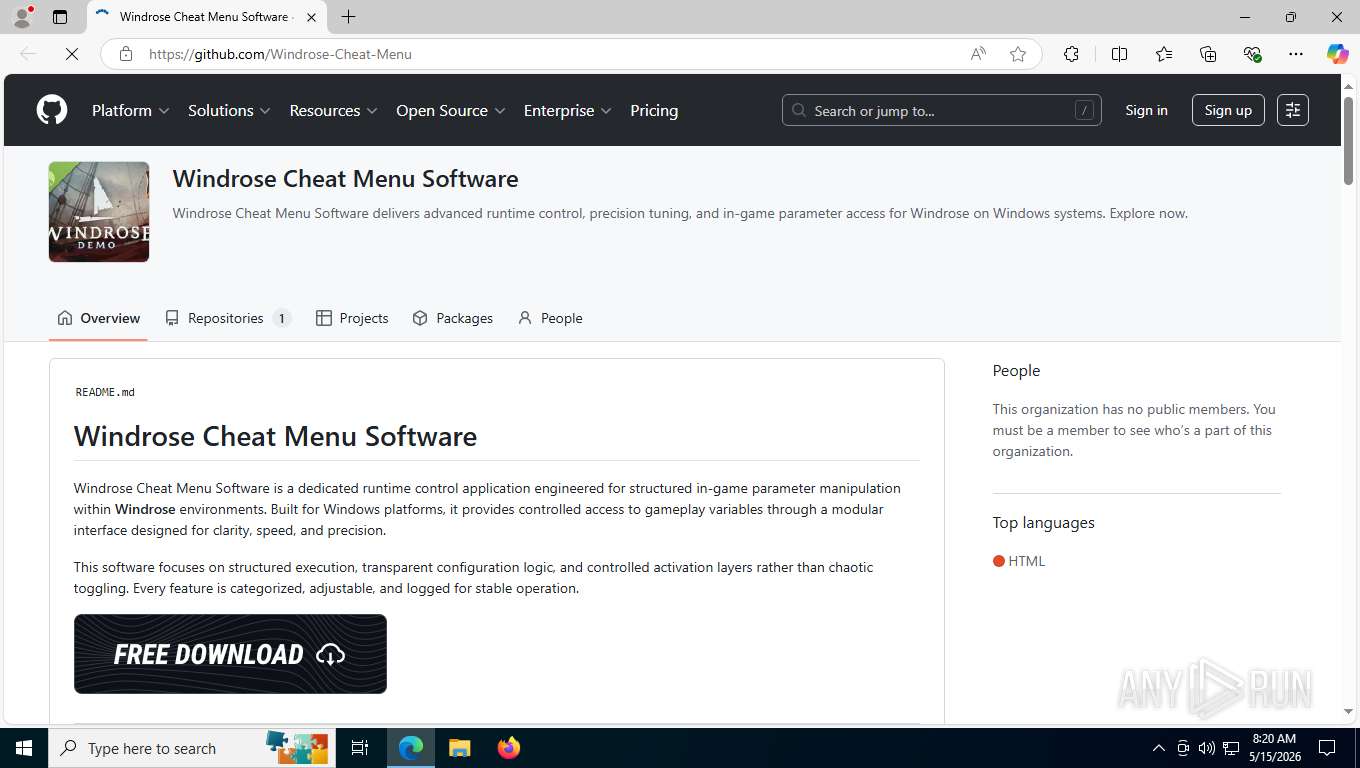Screen dimensions: 1360x768
Task: Open volume control in system tray
Action: pyautogui.click(x=1207, y=748)
